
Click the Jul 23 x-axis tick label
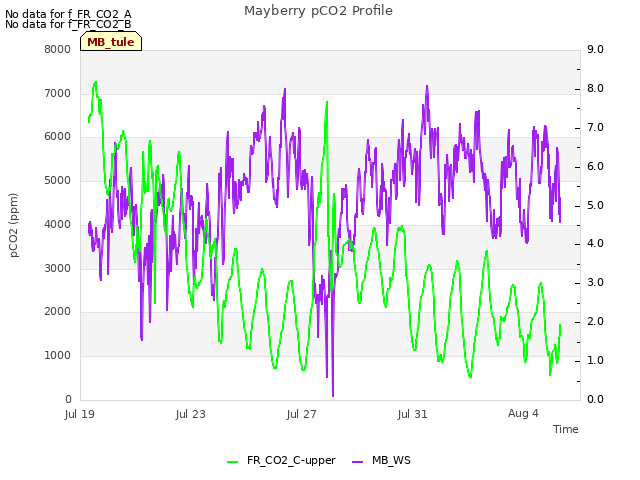(191, 414)
